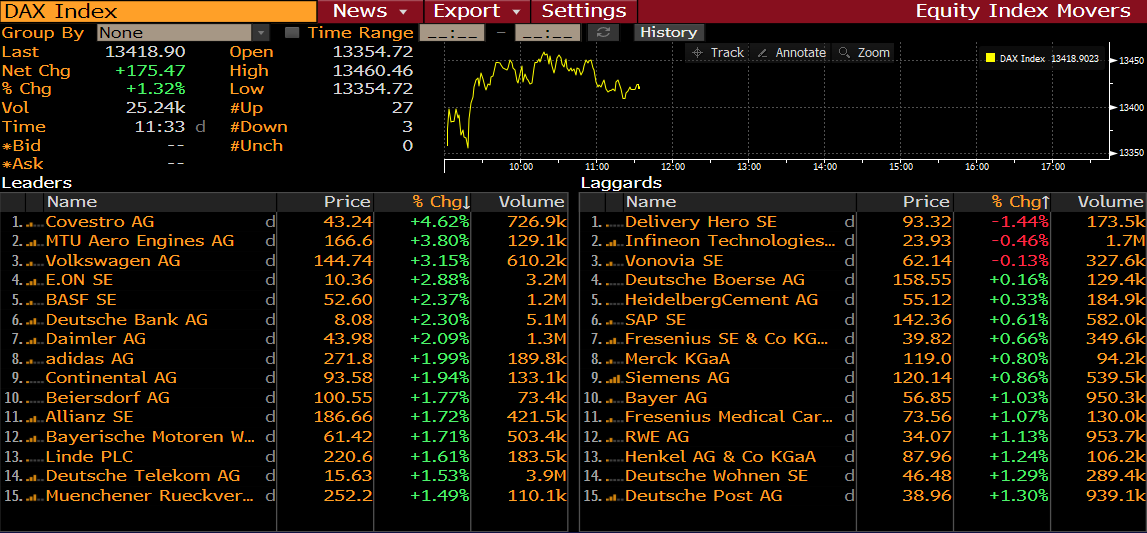Screen dimensions: 1147x533
Task: Click the History button
Action: pos(668,32)
